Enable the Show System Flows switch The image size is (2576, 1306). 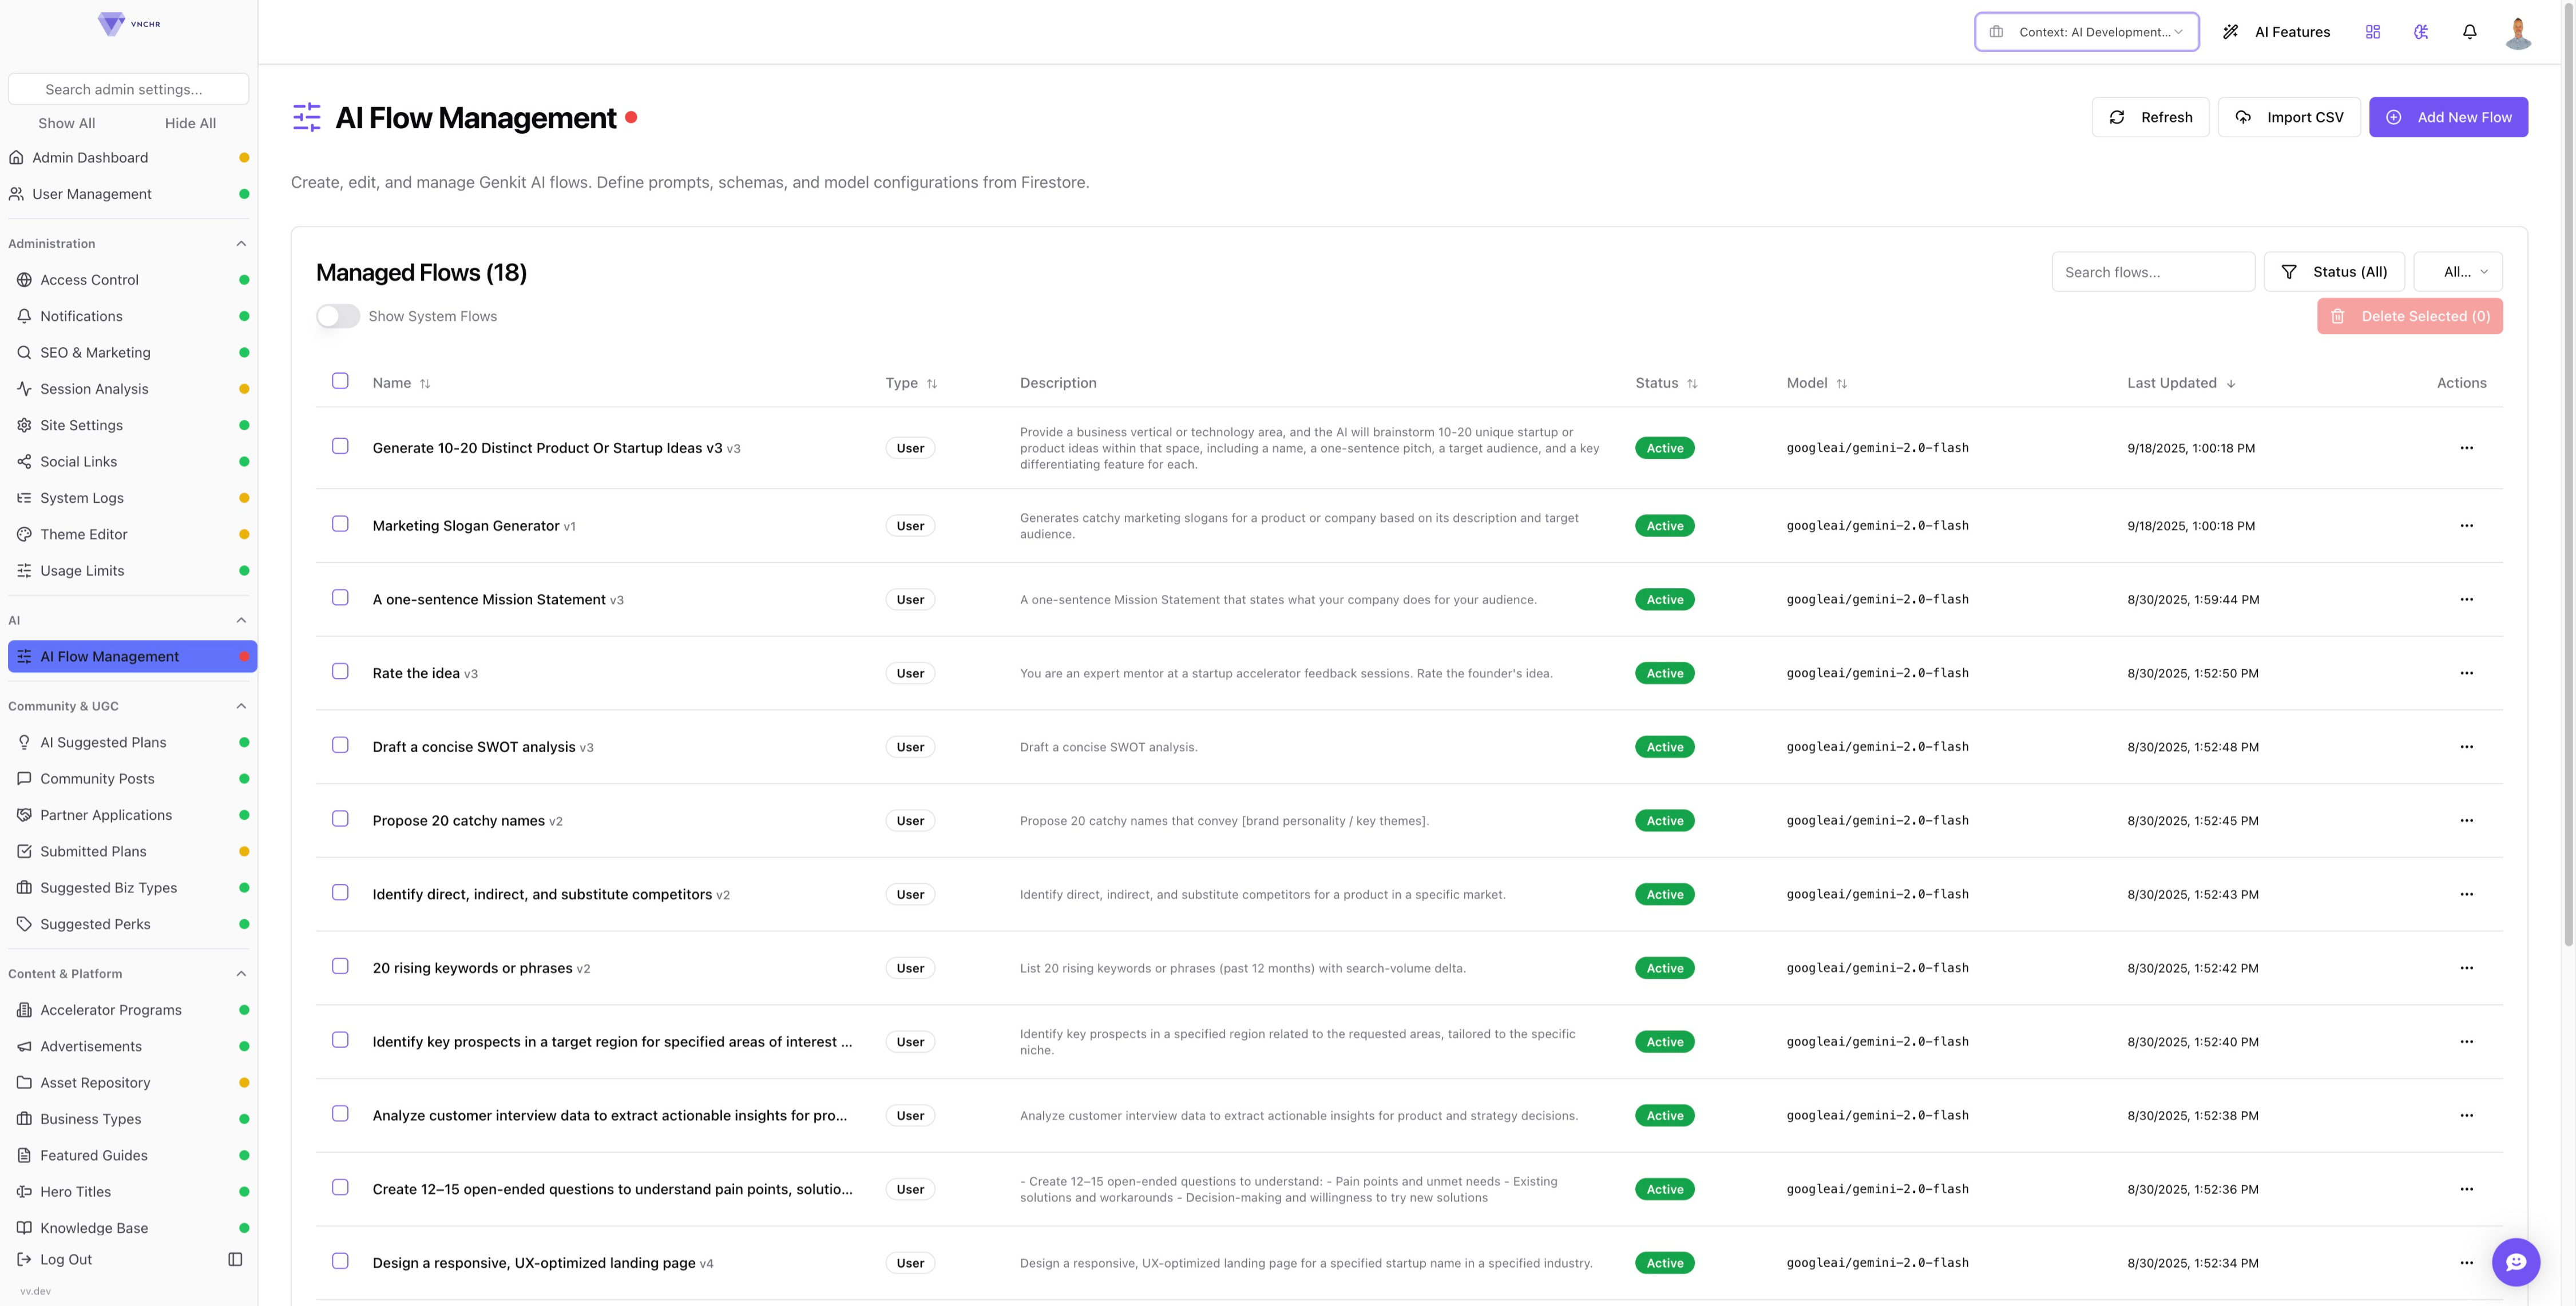click(x=338, y=316)
